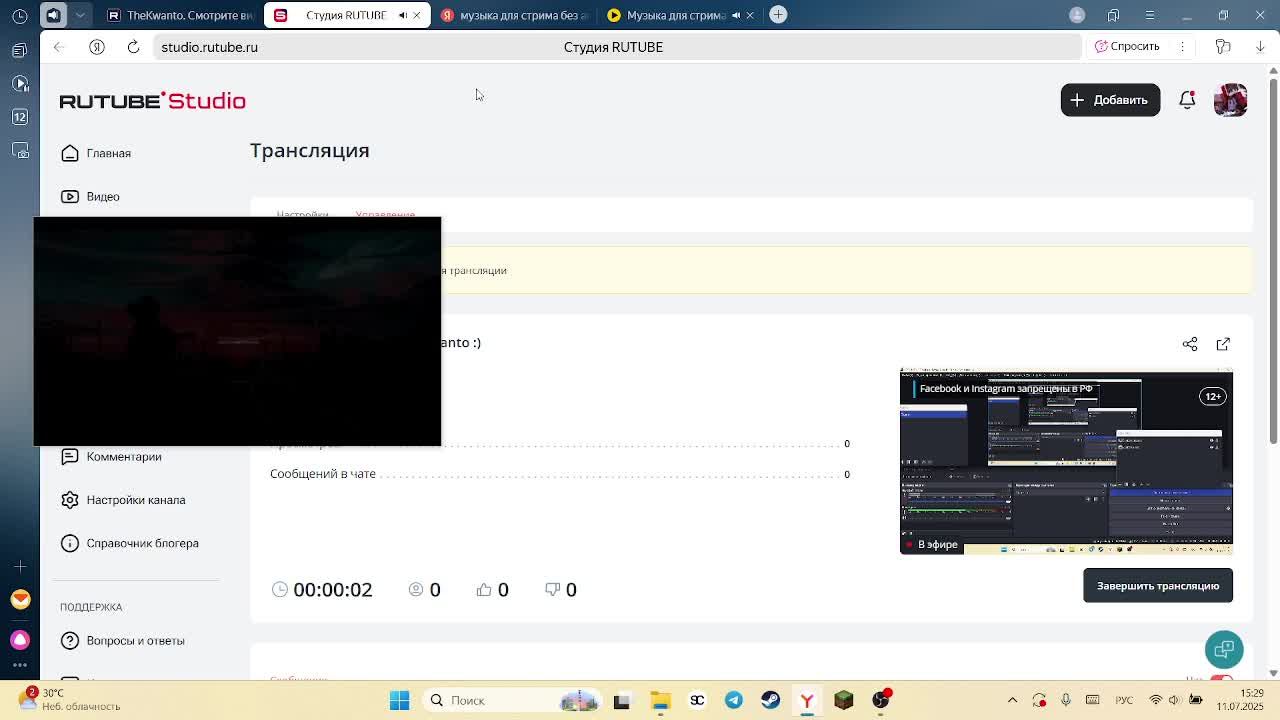Click the microphone icon in system tray
The width and height of the screenshot is (1280, 720).
pyautogui.click(x=1066, y=700)
